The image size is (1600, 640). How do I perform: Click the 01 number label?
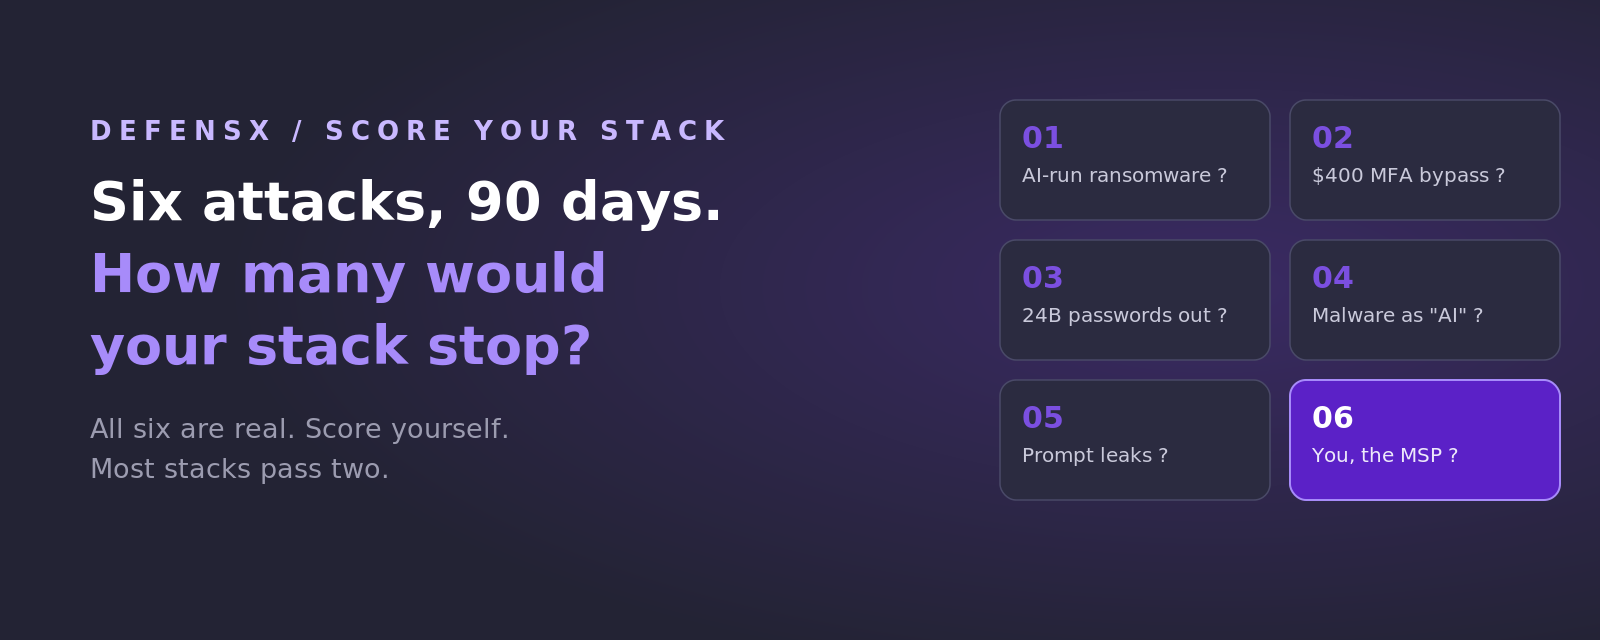click(x=1042, y=138)
